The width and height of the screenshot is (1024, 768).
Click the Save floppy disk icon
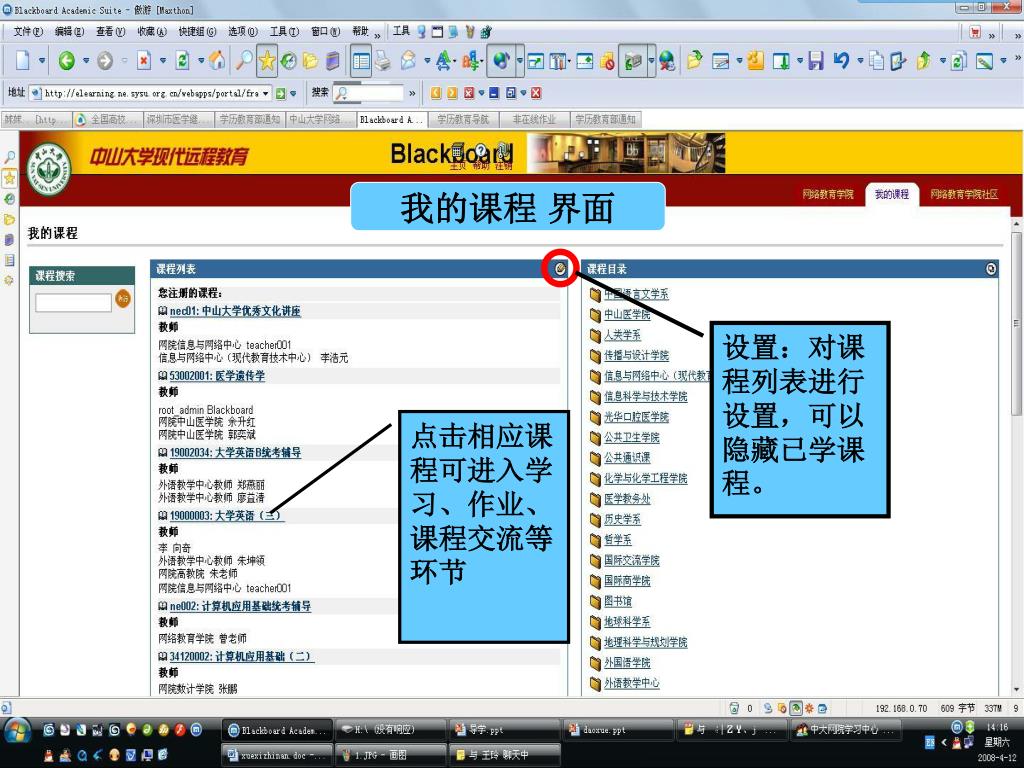coord(816,61)
